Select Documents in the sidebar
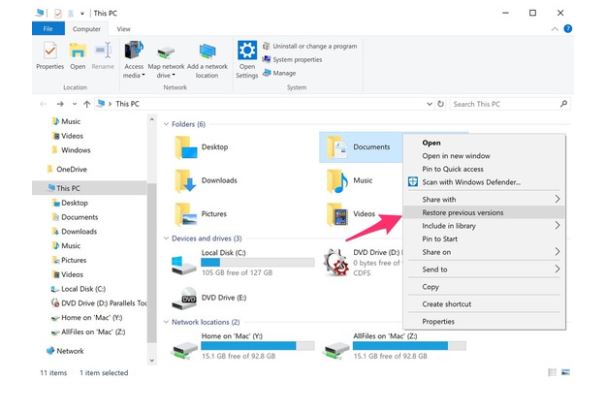Screen dimensions: 605x398 [x=75, y=217]
